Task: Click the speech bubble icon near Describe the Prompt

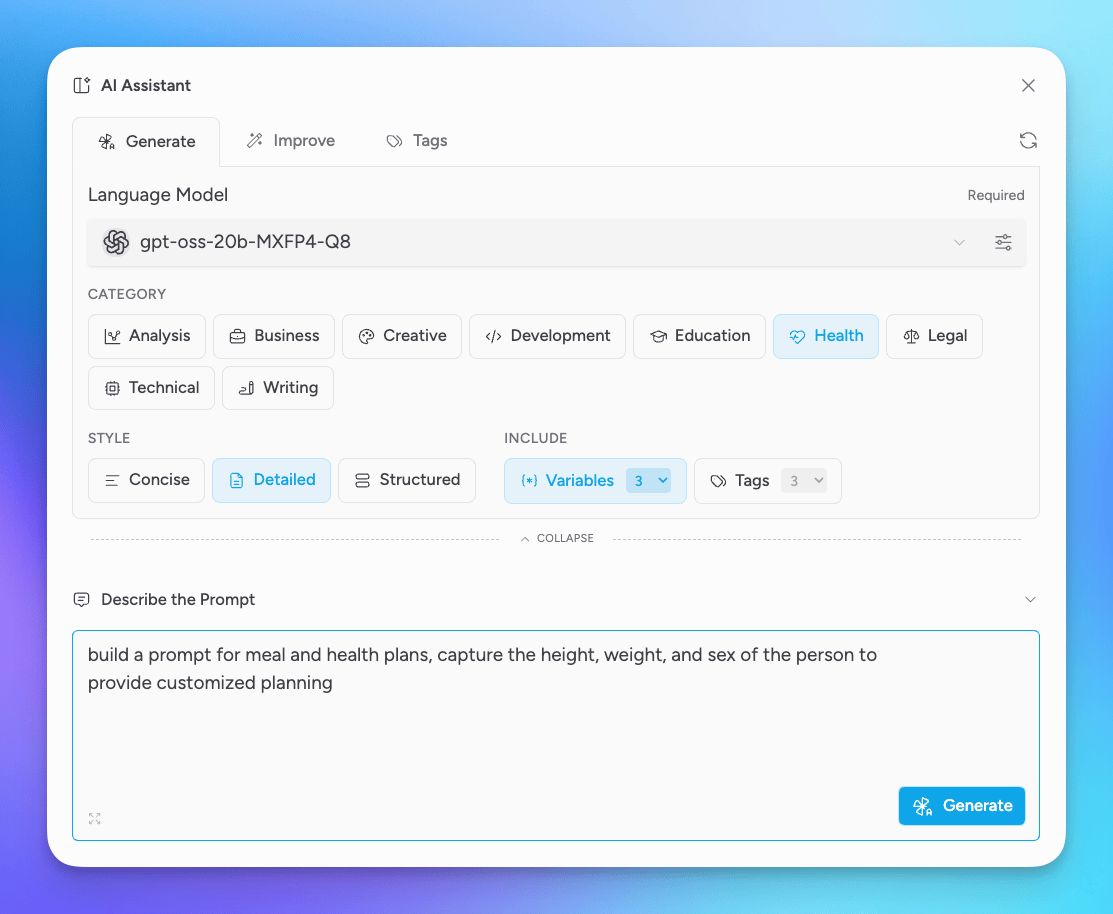Action: click(x=81, y=599)
